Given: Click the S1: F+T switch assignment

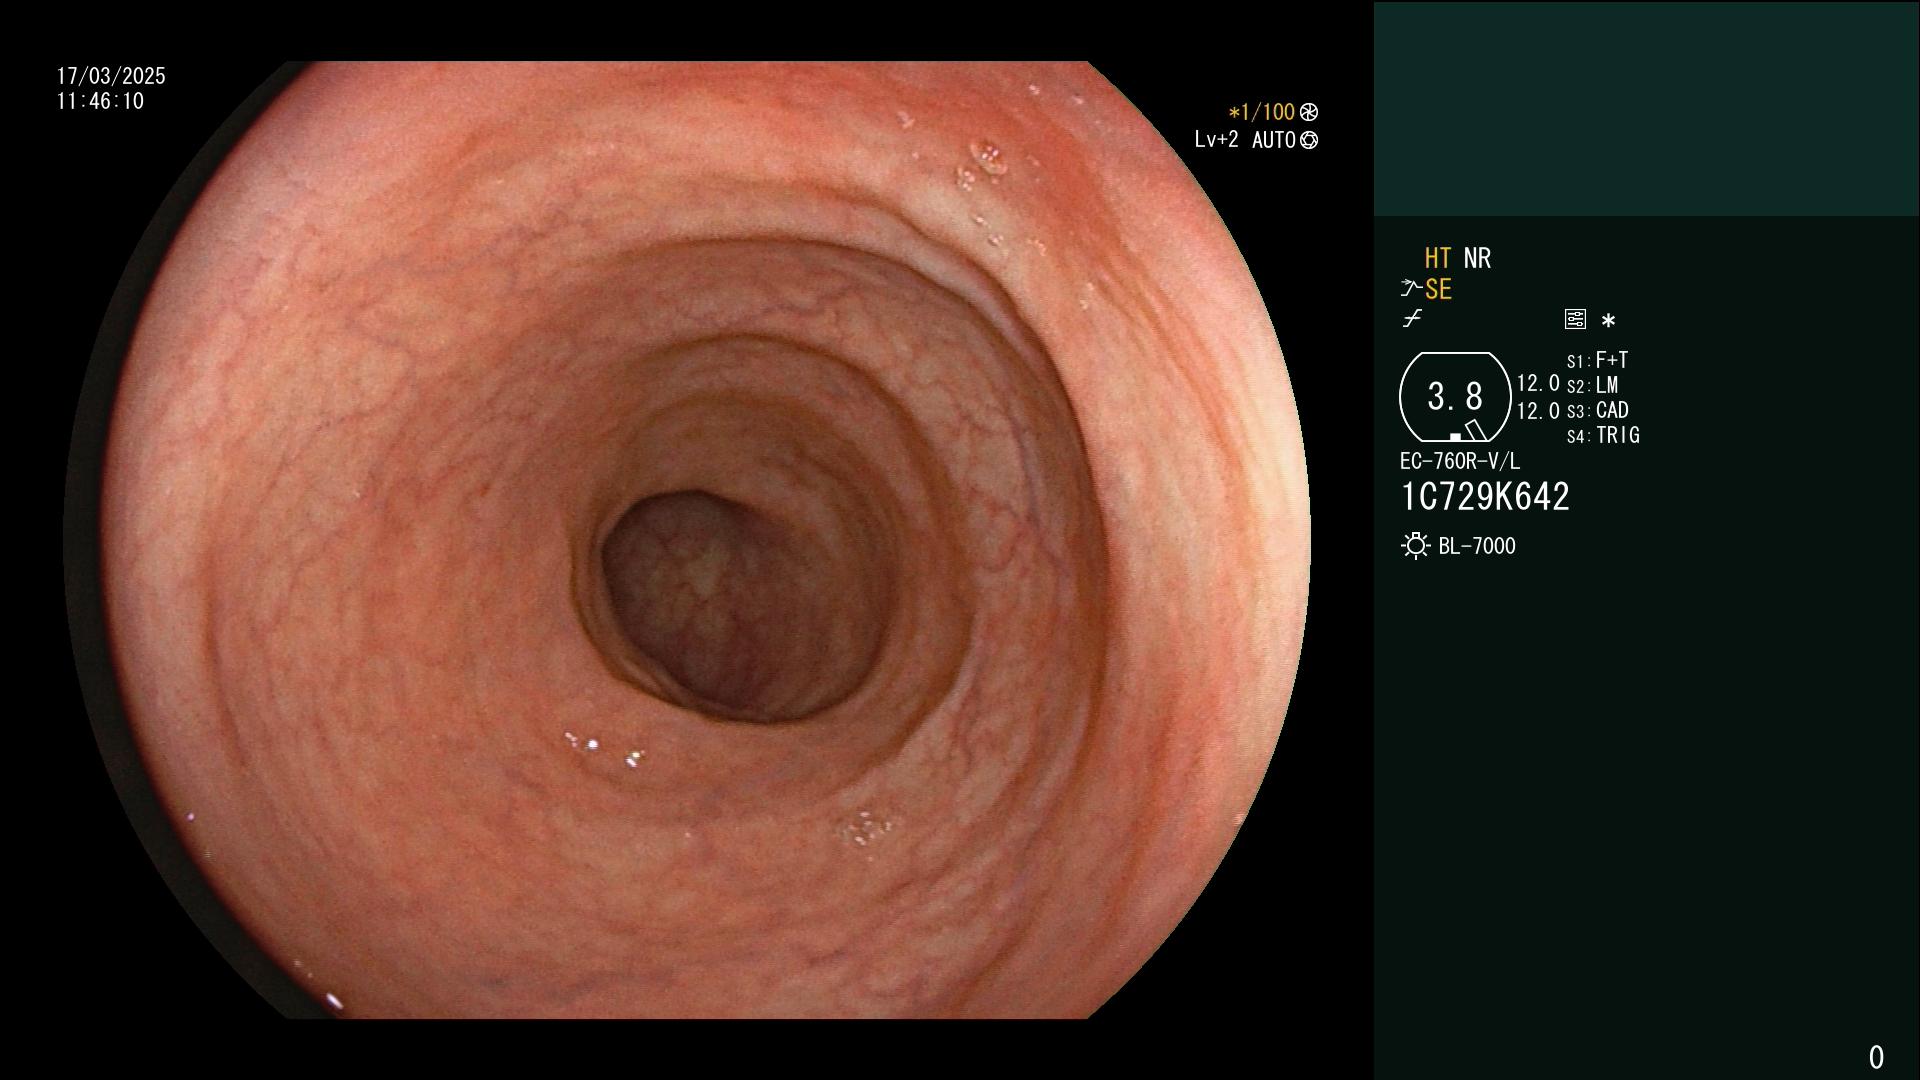Looking at the screenshot, I should (x=1597, y=360).
